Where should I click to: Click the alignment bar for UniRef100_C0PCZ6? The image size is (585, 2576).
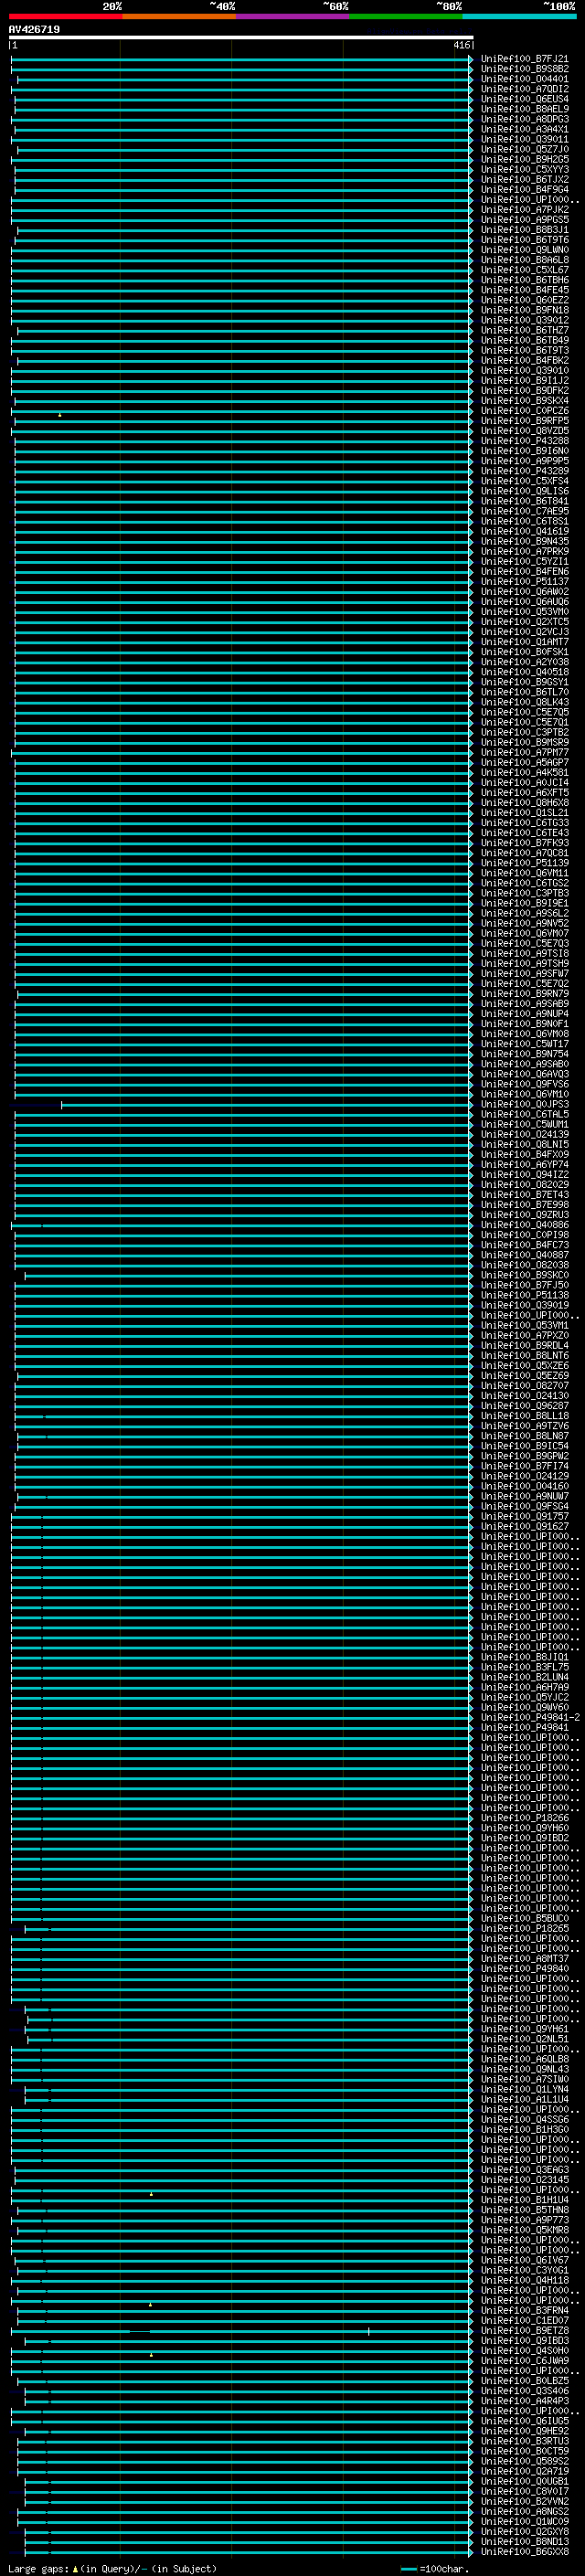click(x=241, y=411)
